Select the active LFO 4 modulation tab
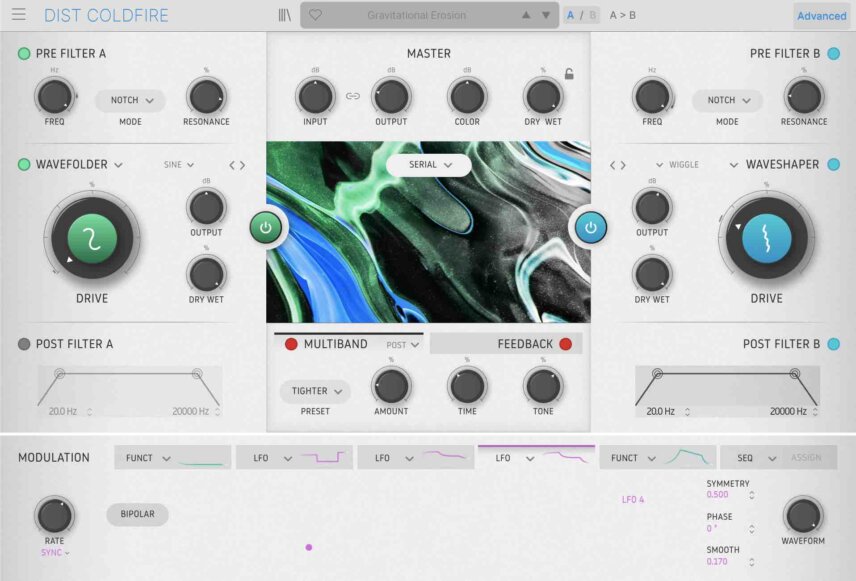The height and width of the screenshot is (581, 856). (x=536, y=458)
